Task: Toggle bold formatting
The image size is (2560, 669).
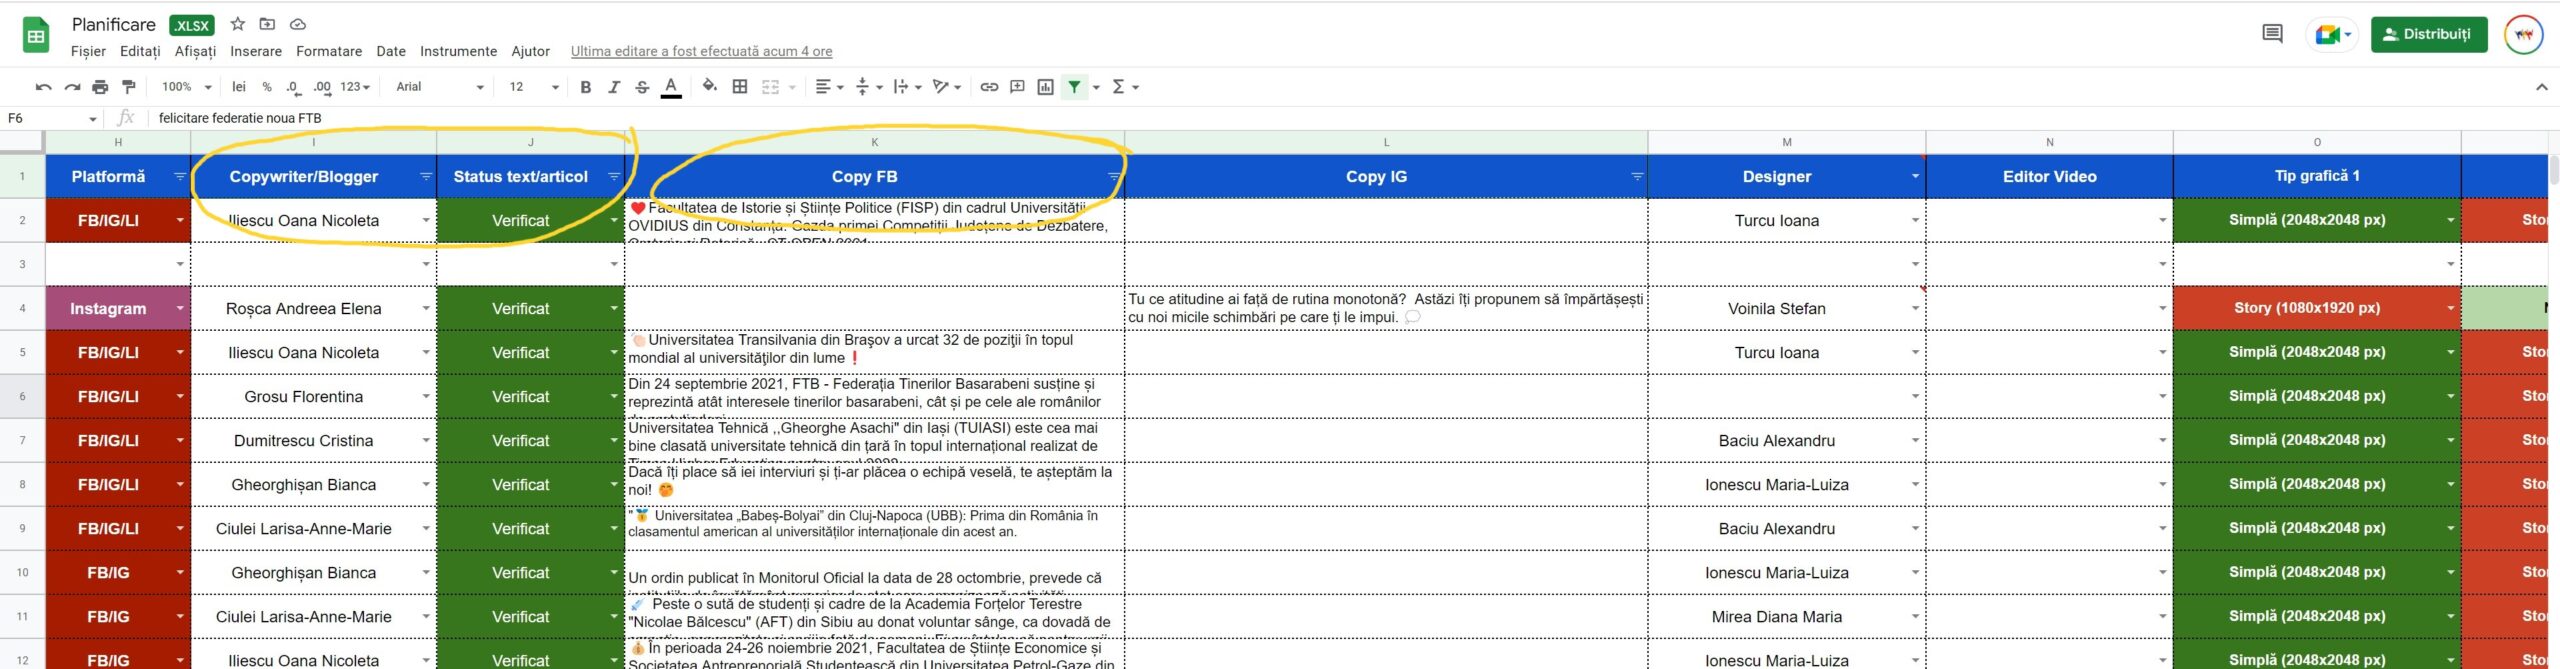Action: (x=585, y=87)
